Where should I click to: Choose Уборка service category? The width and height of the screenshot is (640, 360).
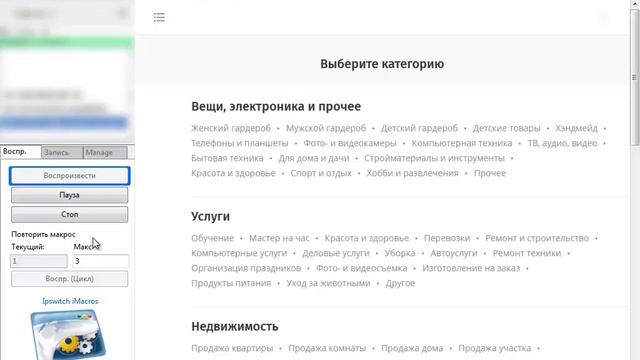(x=400, y=253)
